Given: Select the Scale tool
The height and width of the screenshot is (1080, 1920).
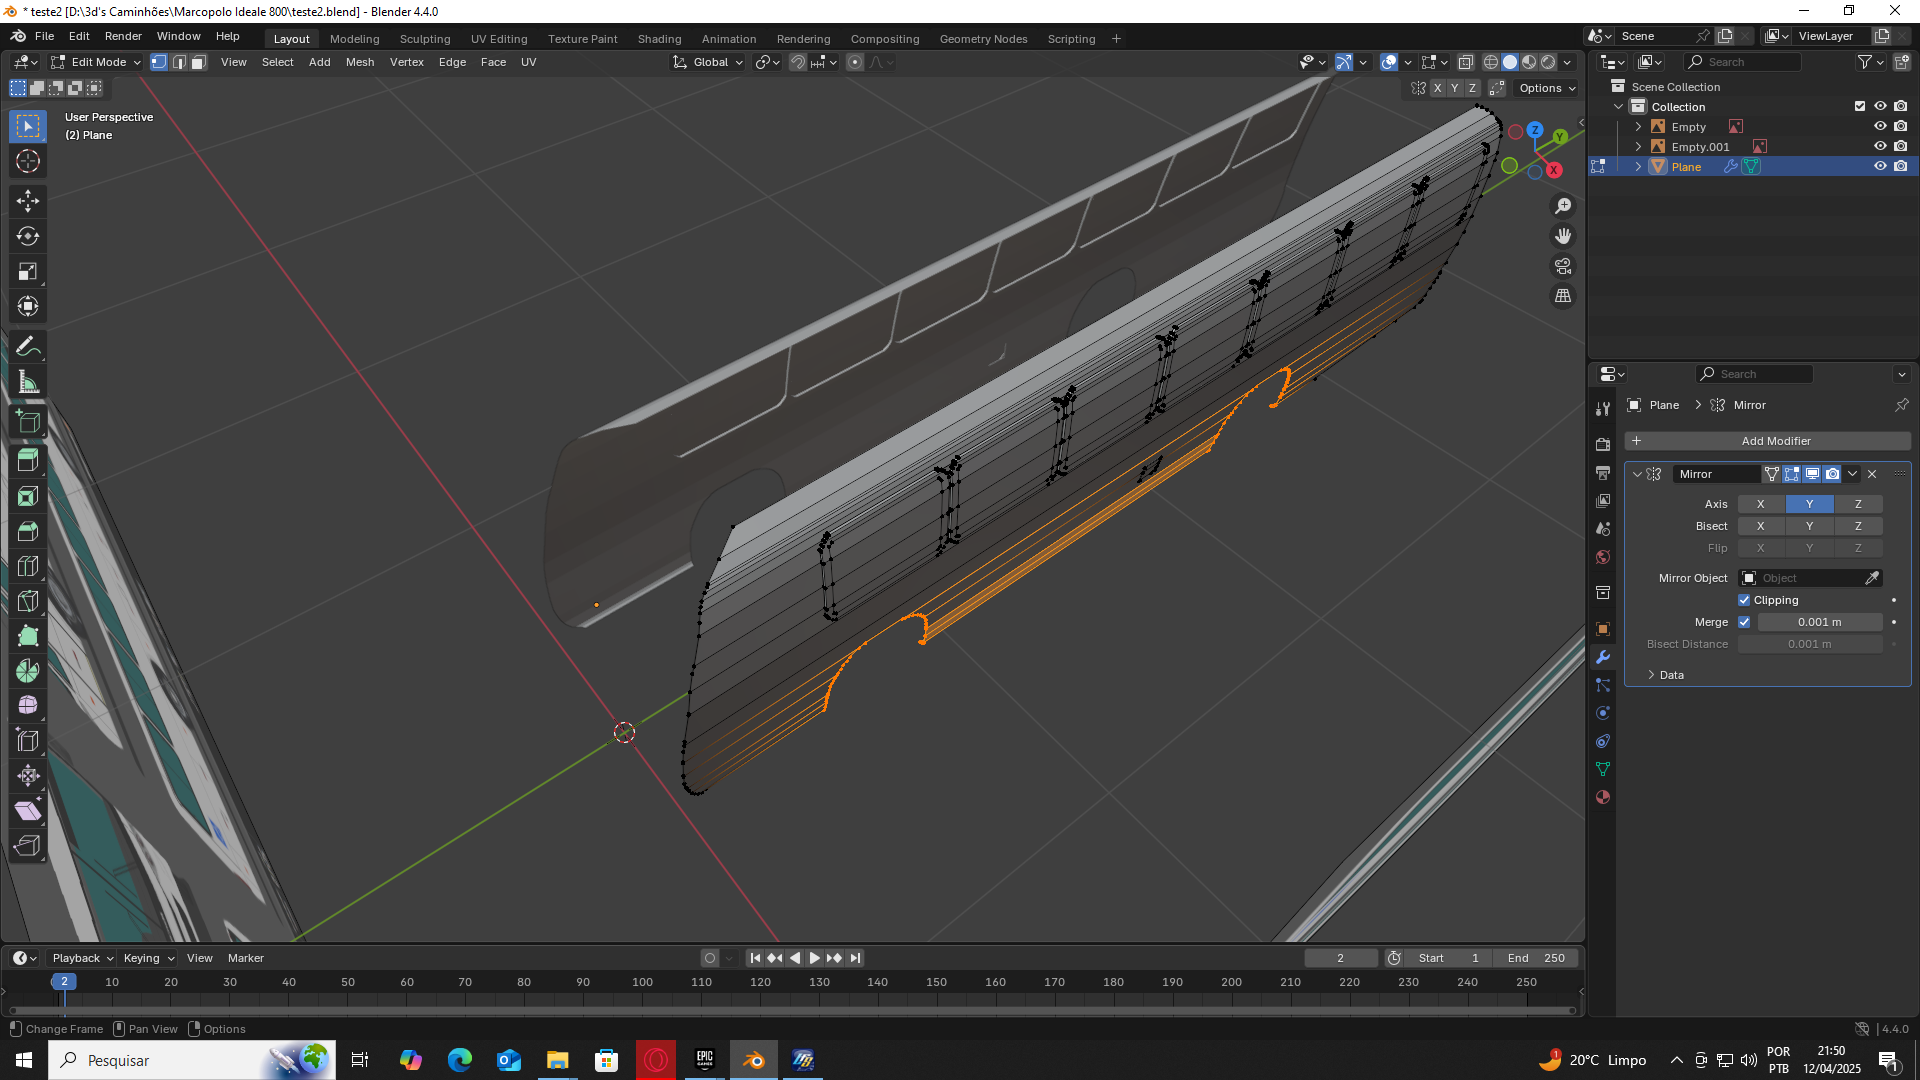Looking at the screenshot, I should click(27, 271).
